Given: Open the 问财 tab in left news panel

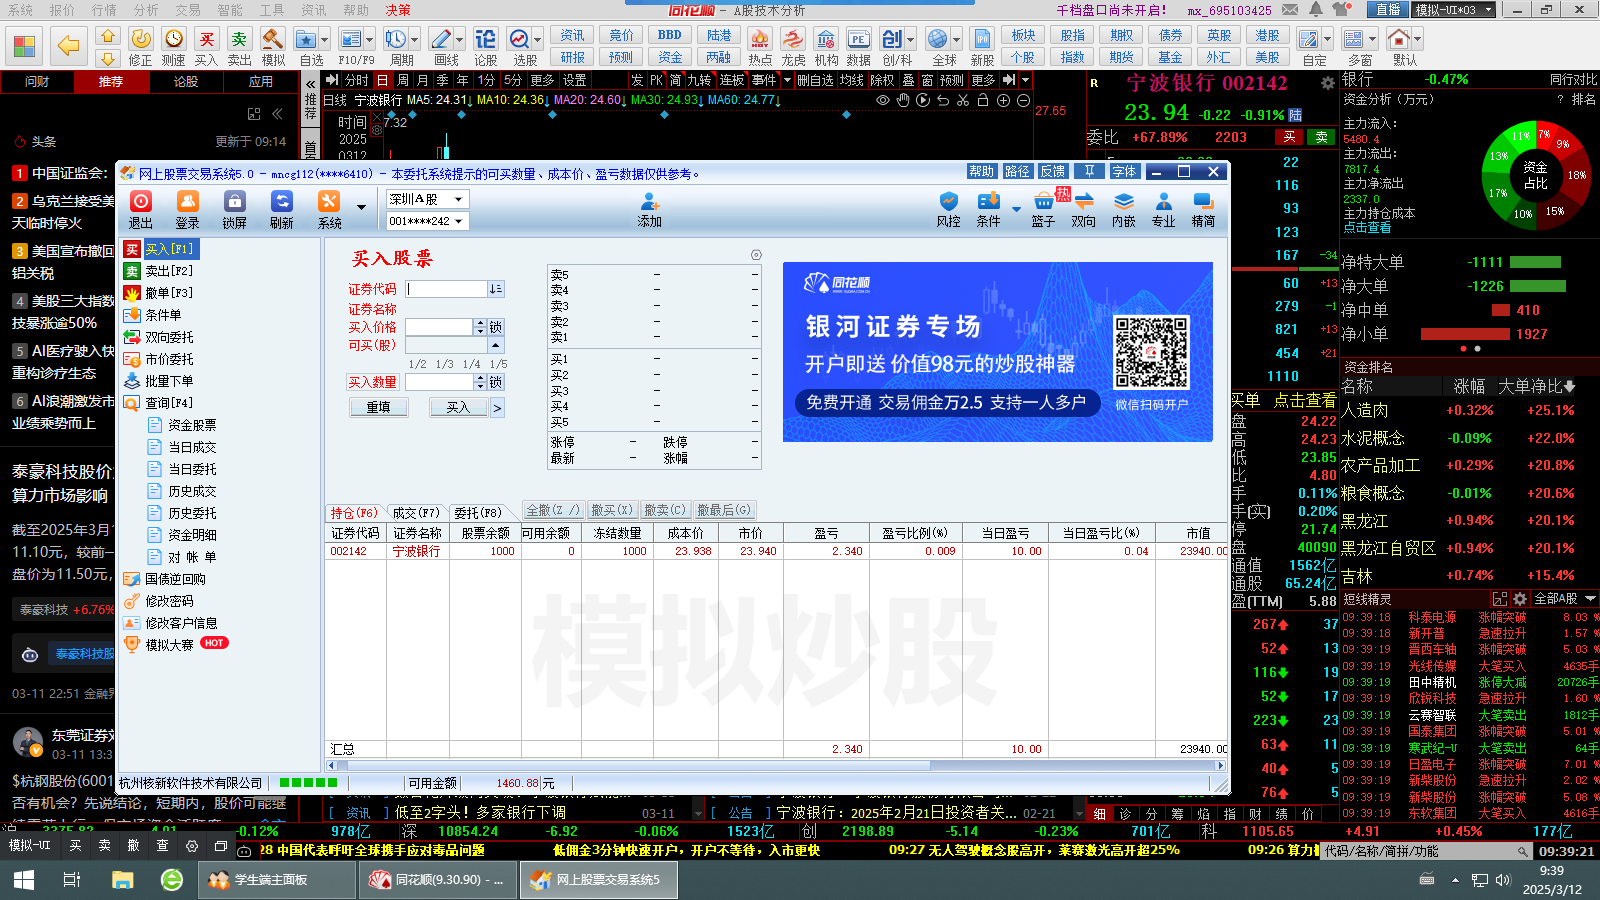Looking at the screenshot, I should (x=37, y=82).
